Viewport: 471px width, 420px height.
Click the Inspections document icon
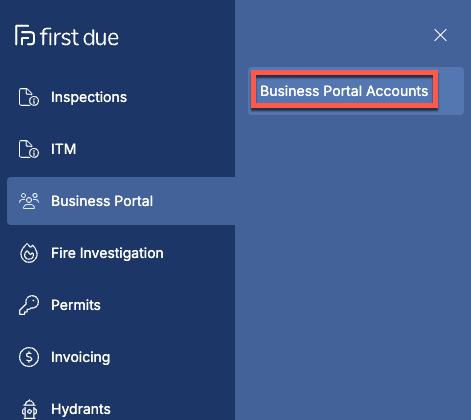29,97
